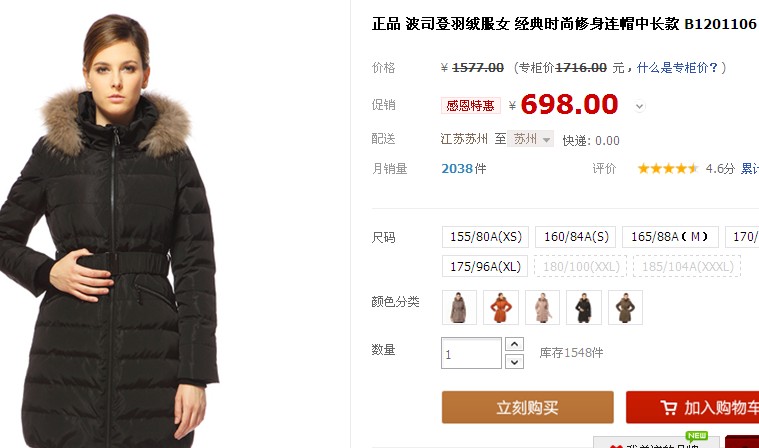Choose the olive green coat color option
759x448 pixels.
click(625, 307)
